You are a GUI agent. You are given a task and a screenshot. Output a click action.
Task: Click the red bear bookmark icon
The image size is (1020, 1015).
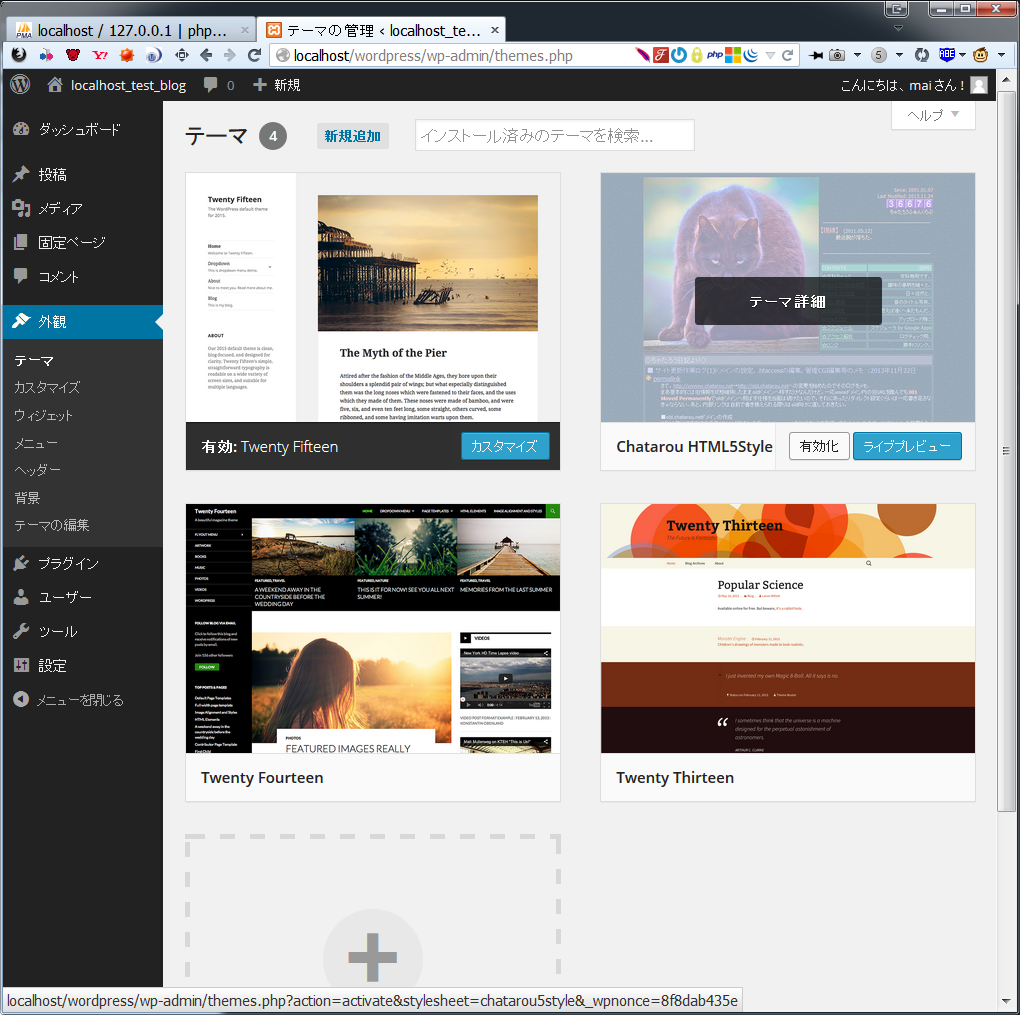point(73,55)
